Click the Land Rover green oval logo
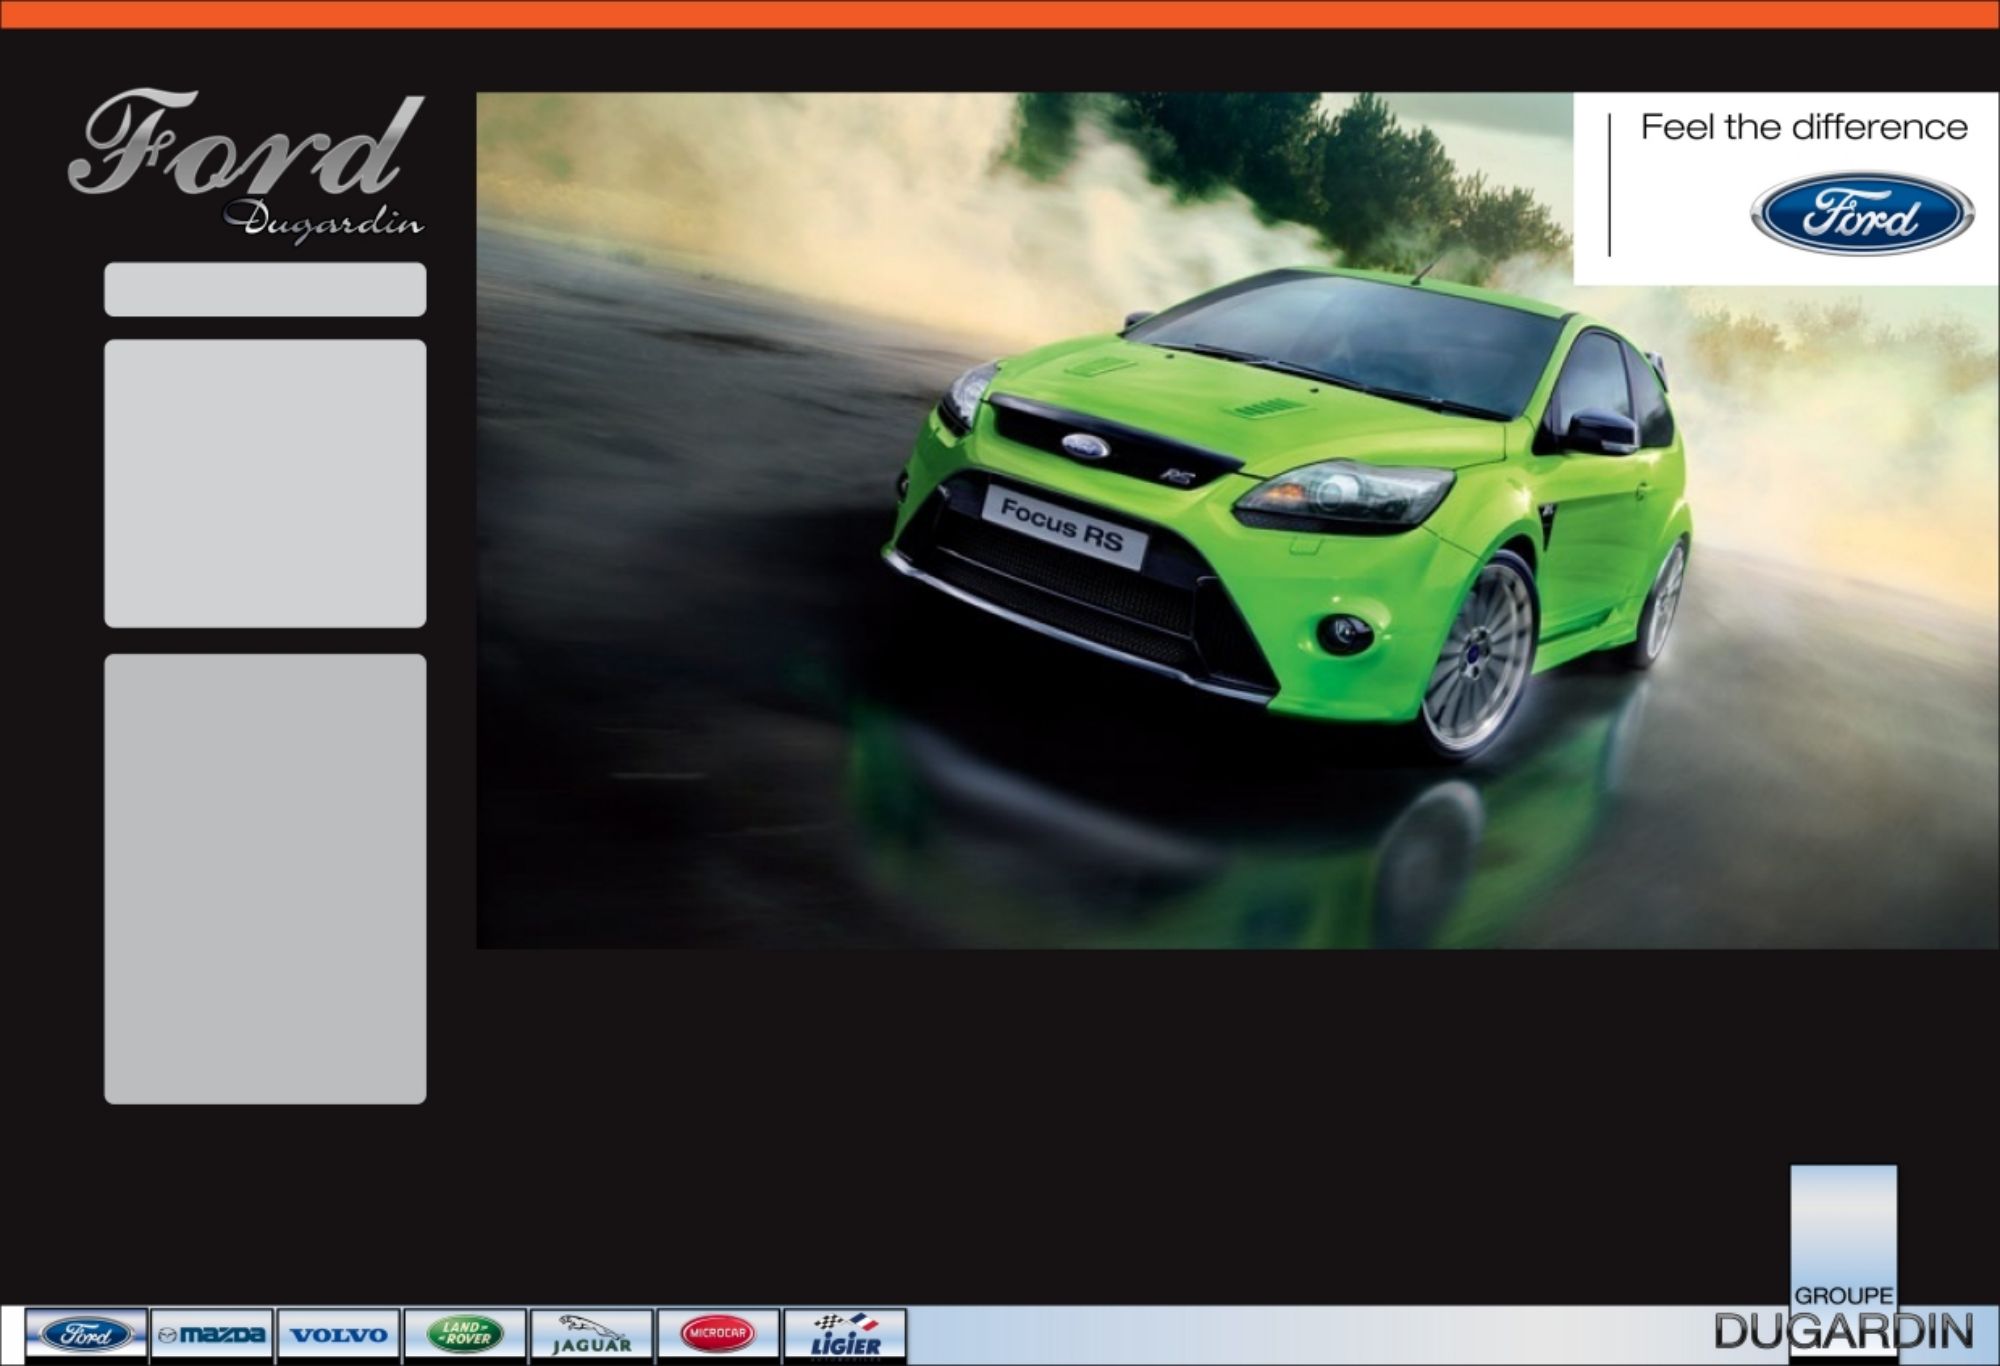The height and width of the screenshot is (1366, 2000). (465, 1334)
